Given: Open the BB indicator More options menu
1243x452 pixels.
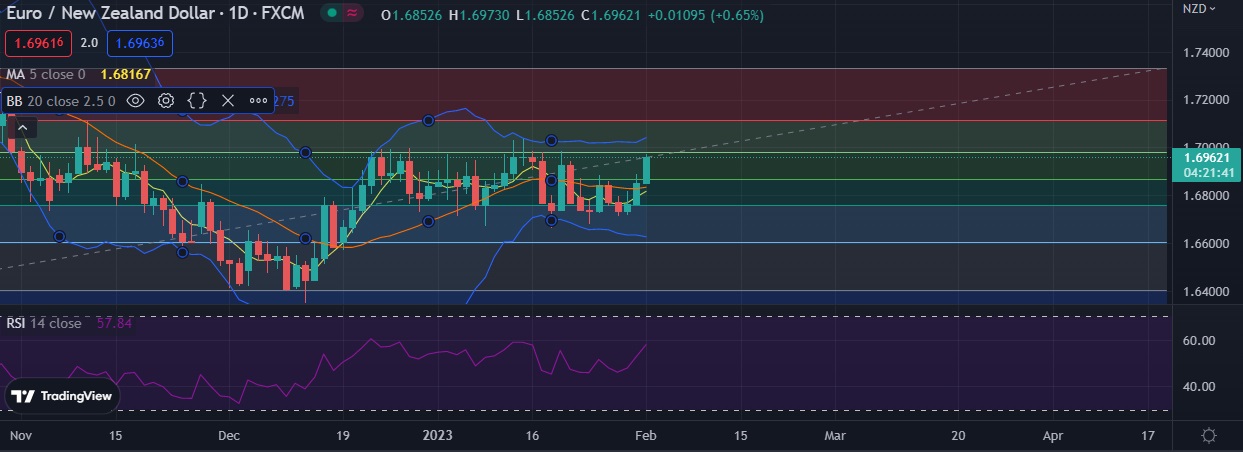Looking at the screenshot, I should [x=258, y=101].
